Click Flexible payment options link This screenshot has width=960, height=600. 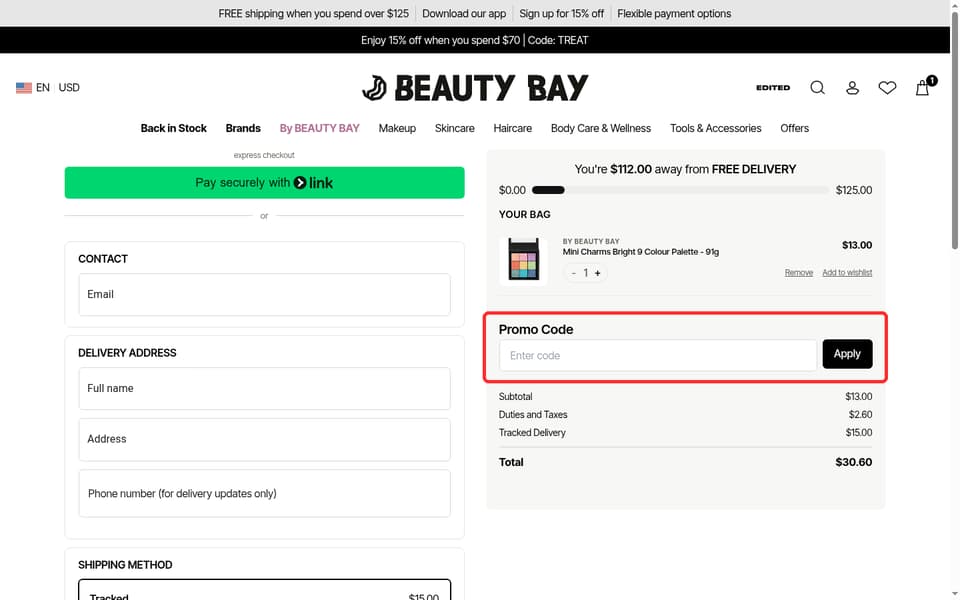[x=674, y=13]
